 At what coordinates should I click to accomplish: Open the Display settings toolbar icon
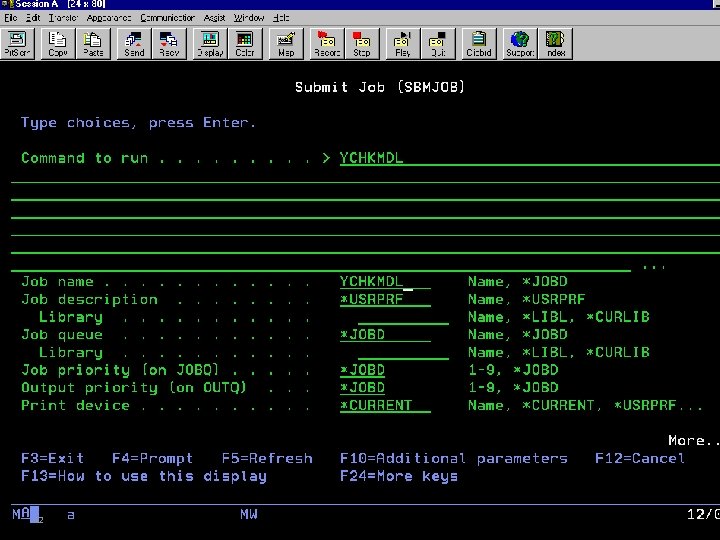(210, 44)
